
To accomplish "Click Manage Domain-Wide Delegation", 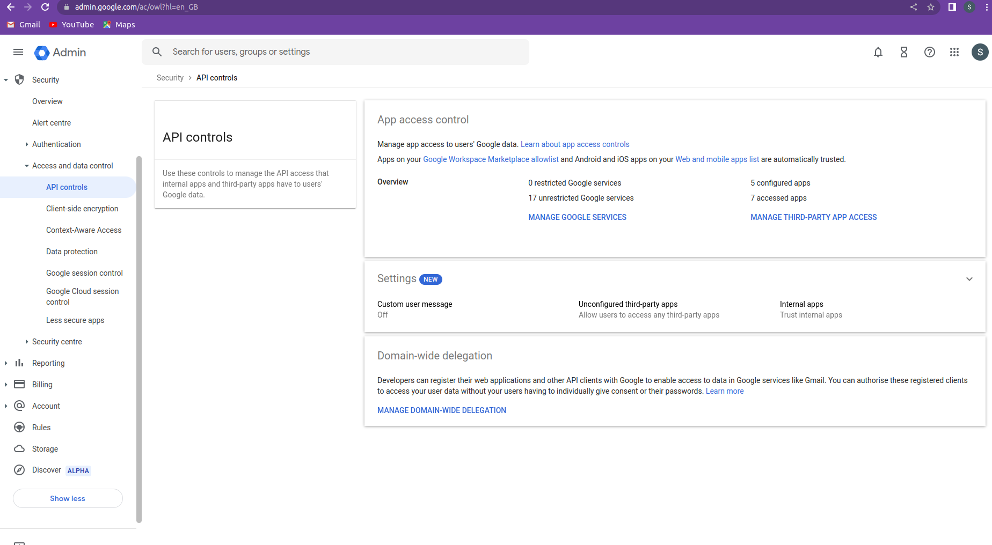I will (x=442, y=410).
